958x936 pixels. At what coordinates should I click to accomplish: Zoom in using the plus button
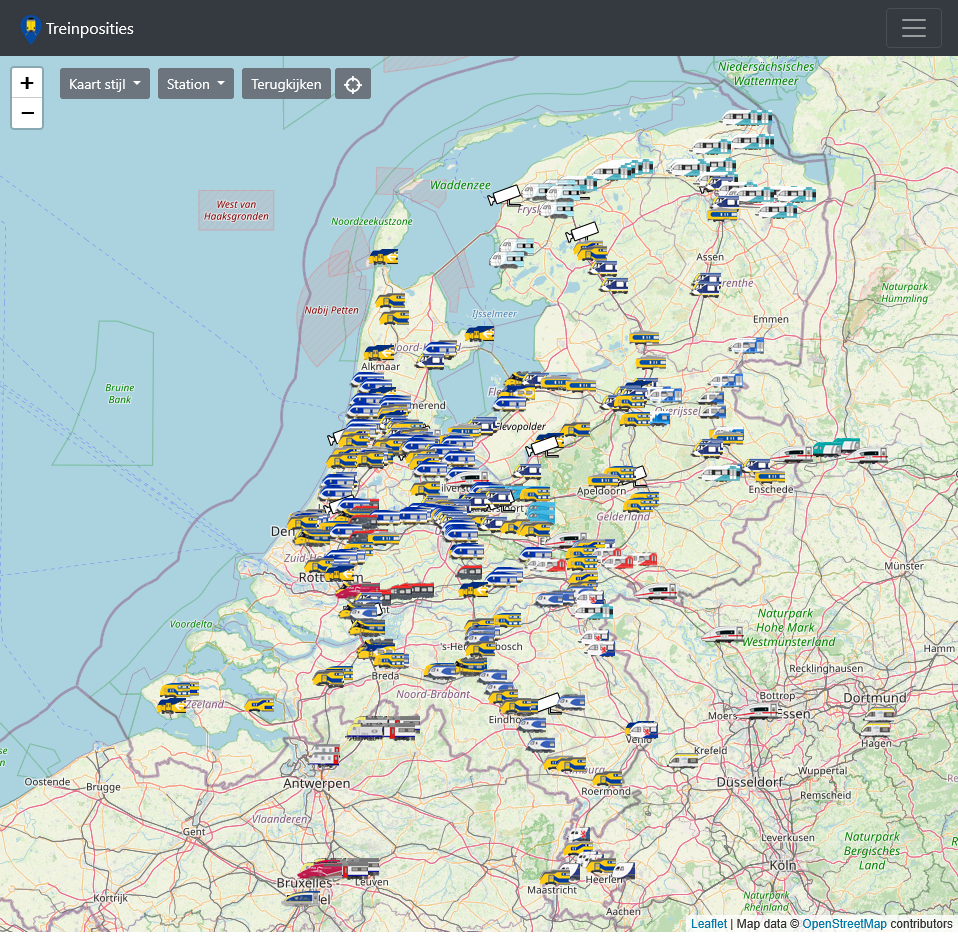(26, 83)
